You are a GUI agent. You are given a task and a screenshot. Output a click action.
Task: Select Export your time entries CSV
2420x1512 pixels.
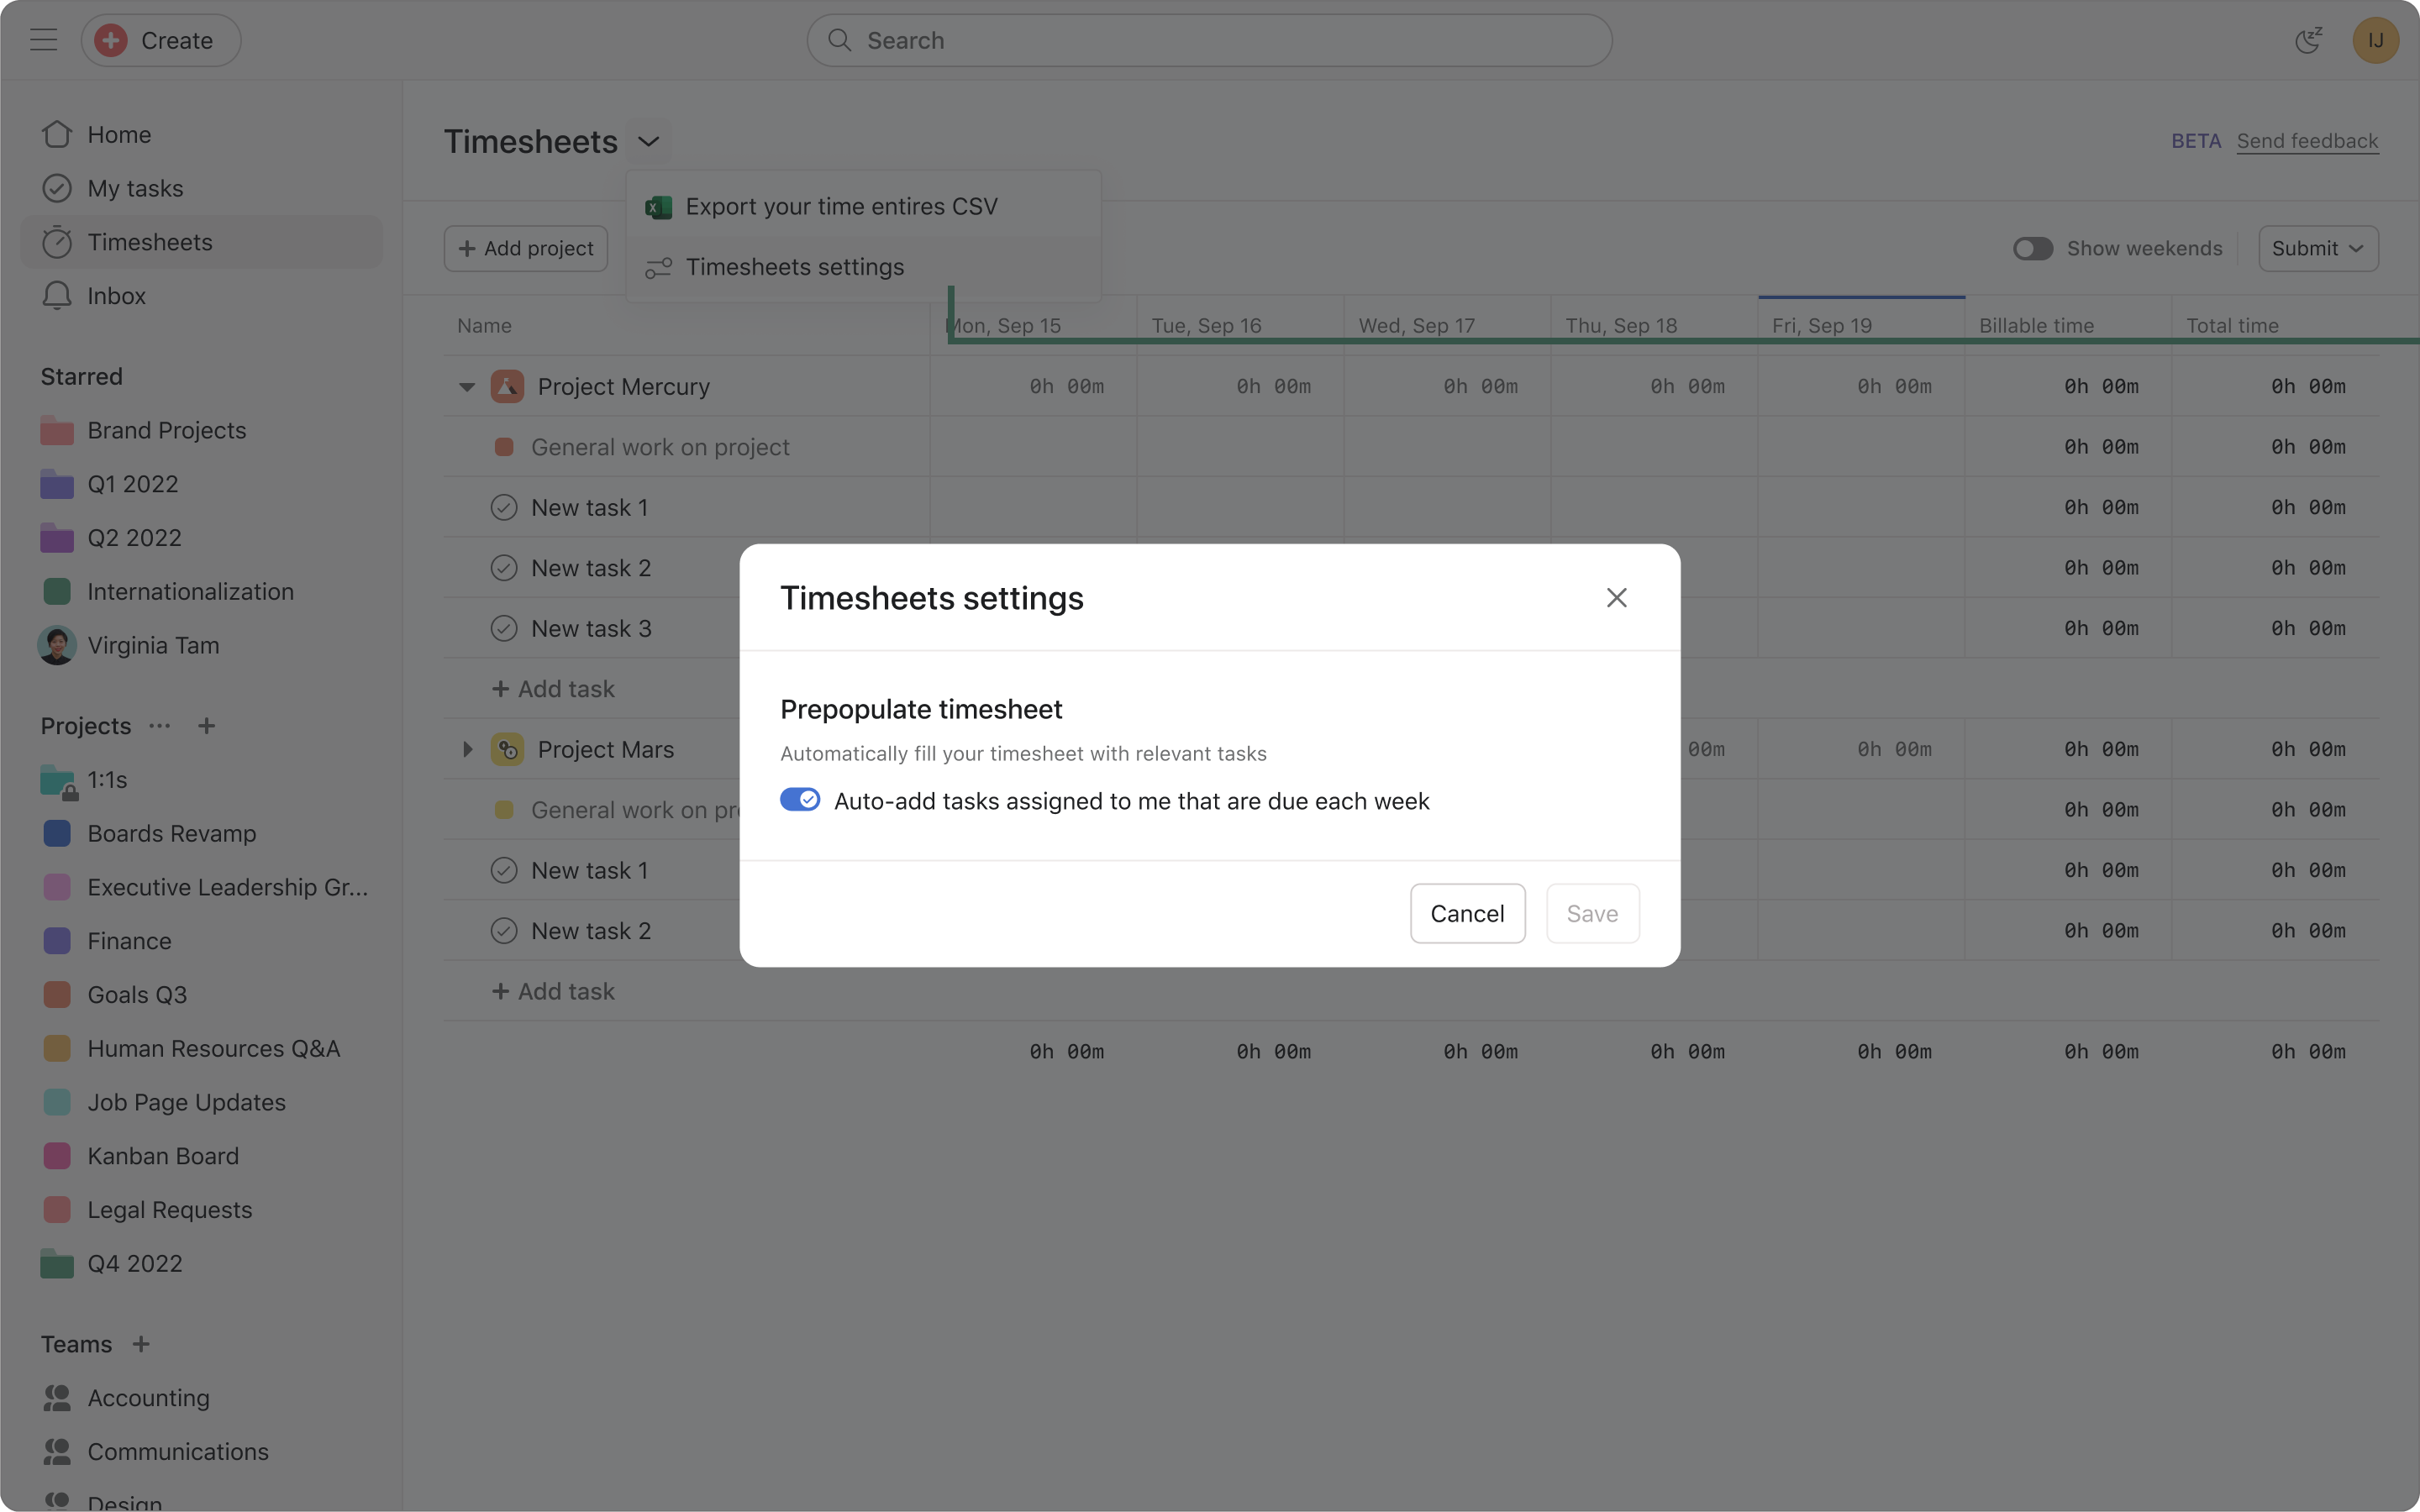pyautogui.click(x=840, y=206)
